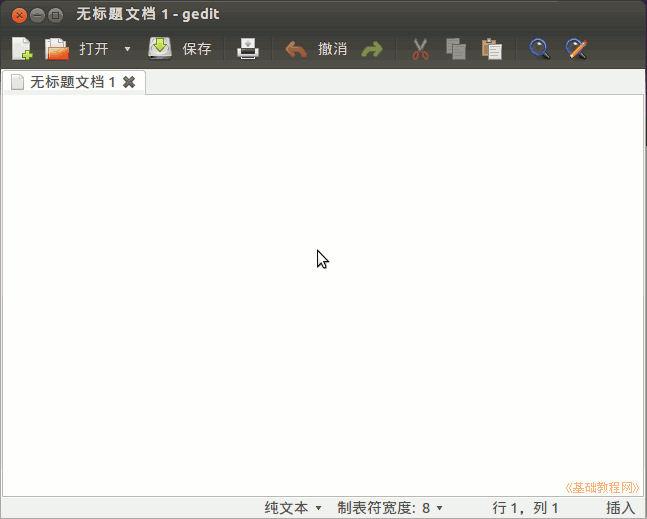Open the find magnifier tool
Viewport: 647px width, 519px height.
(x=539, y=49)
